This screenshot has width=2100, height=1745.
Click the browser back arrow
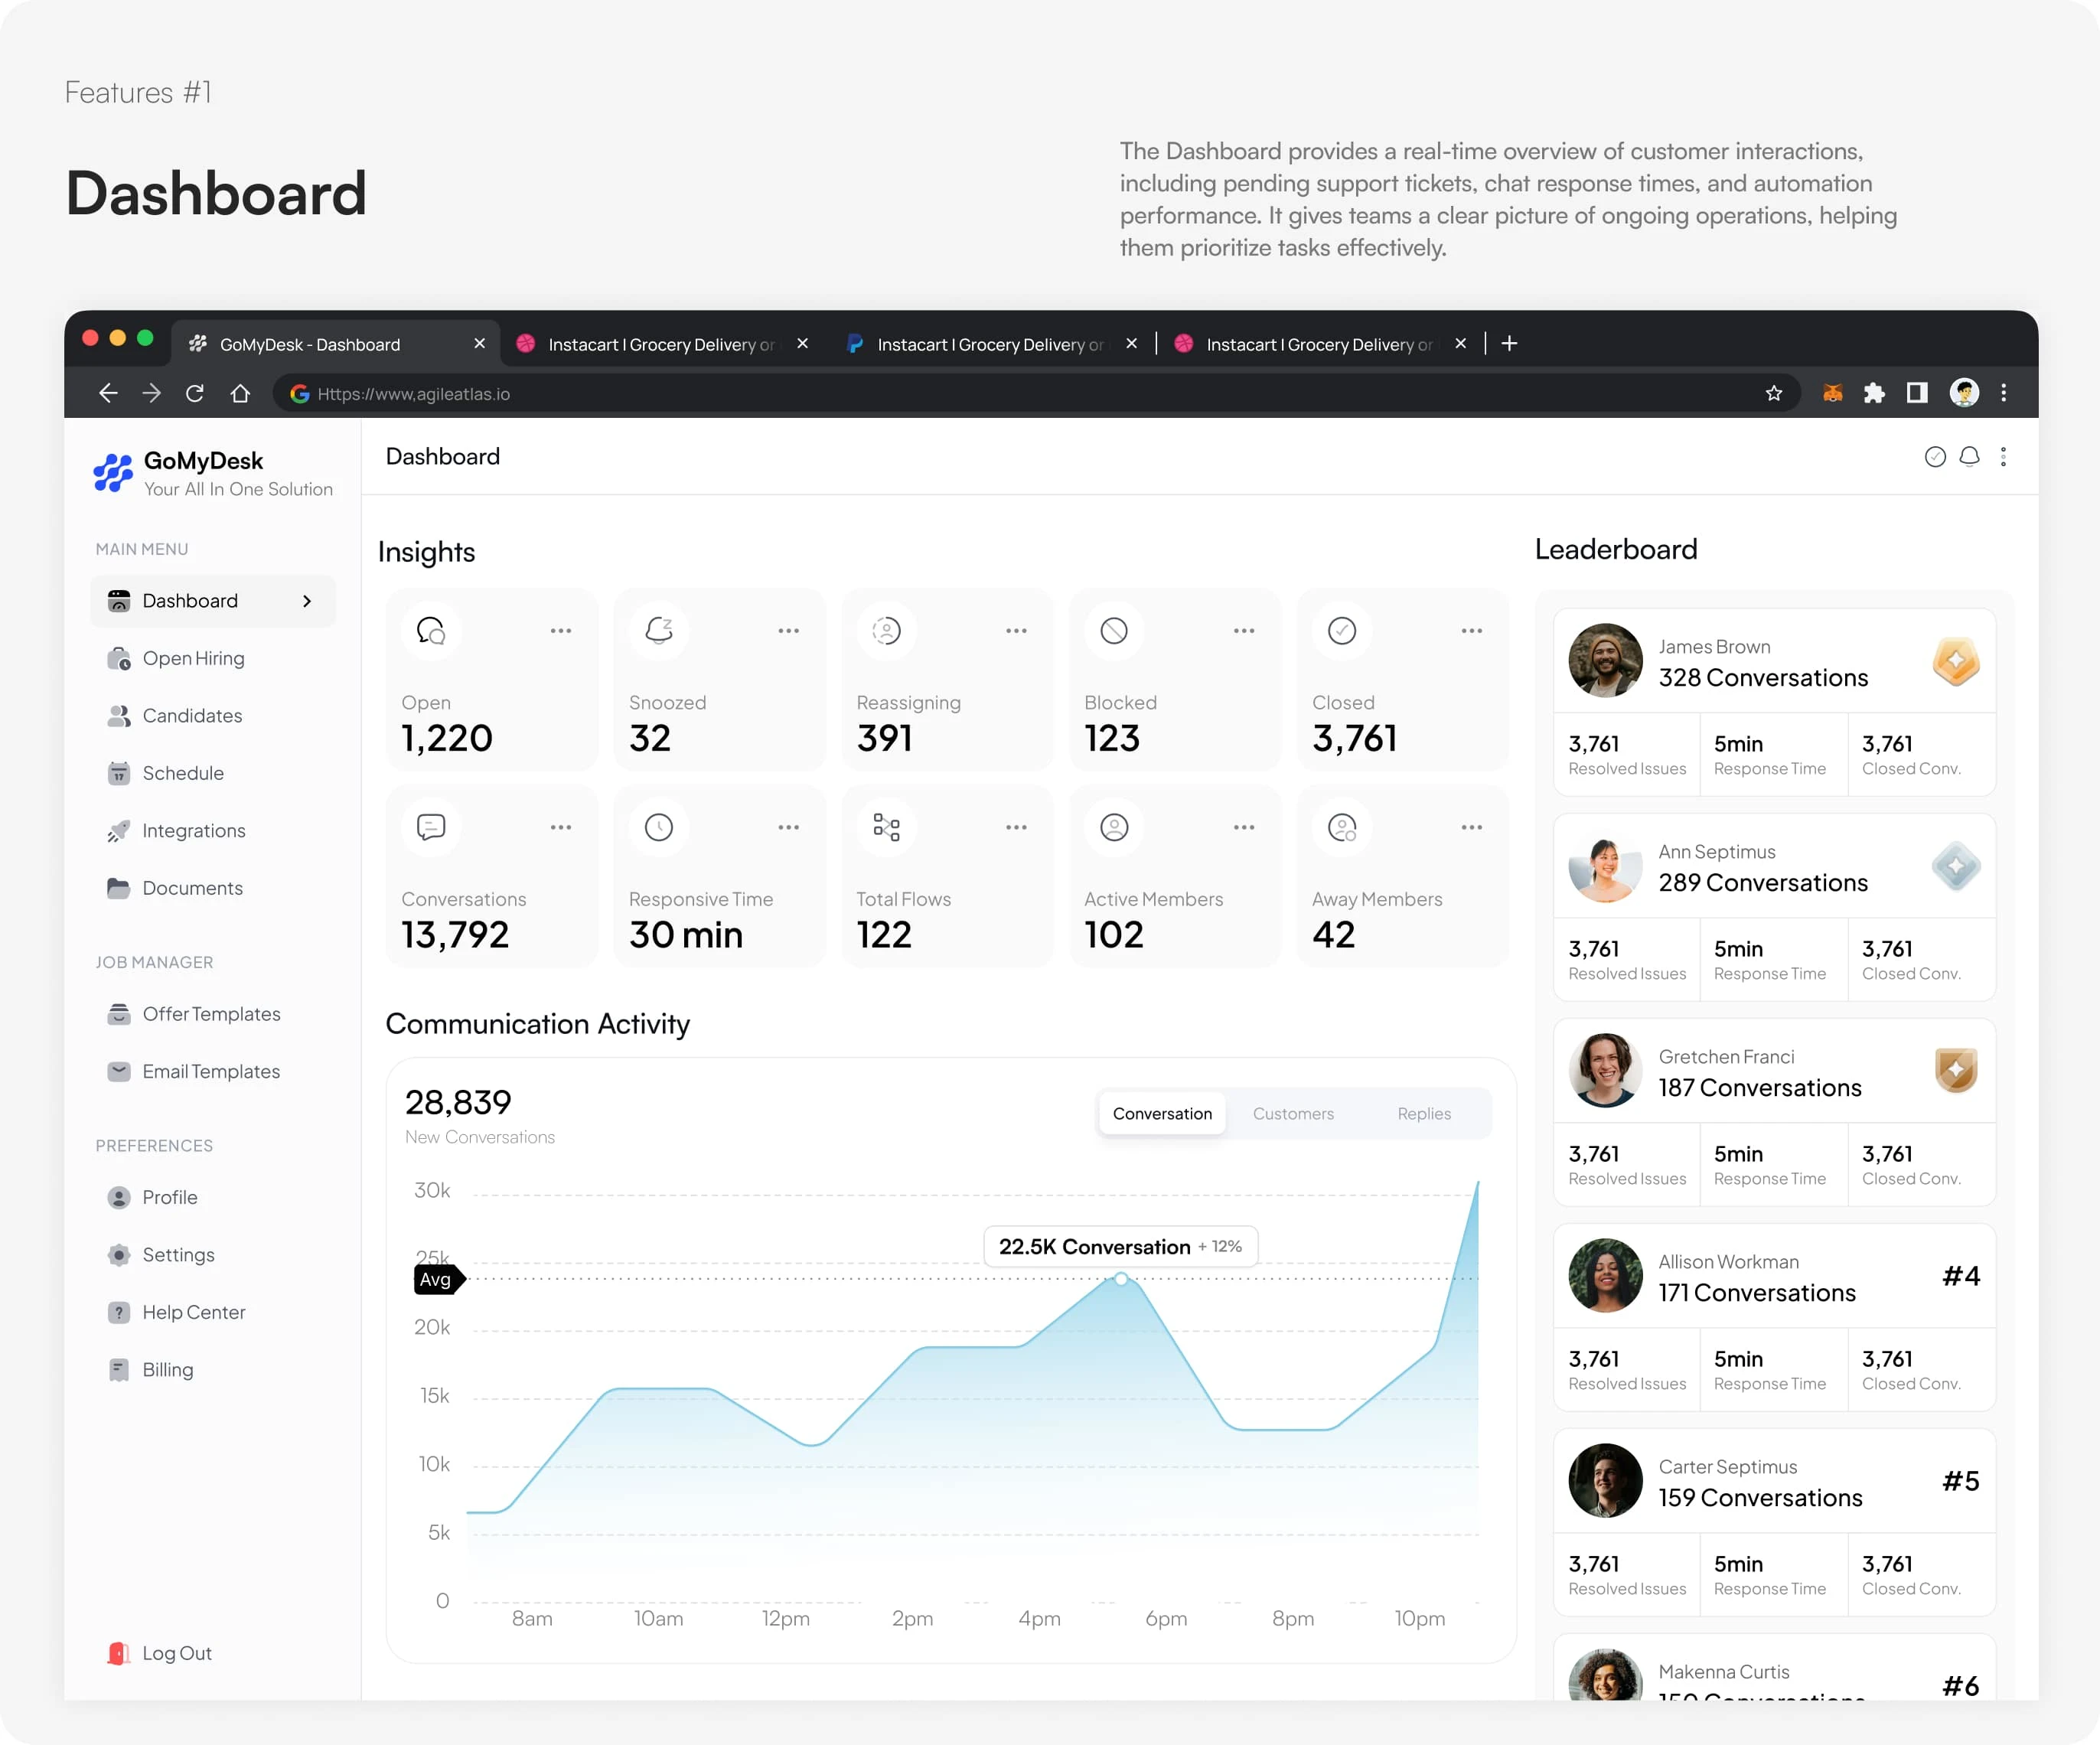[x=108, y=393]
